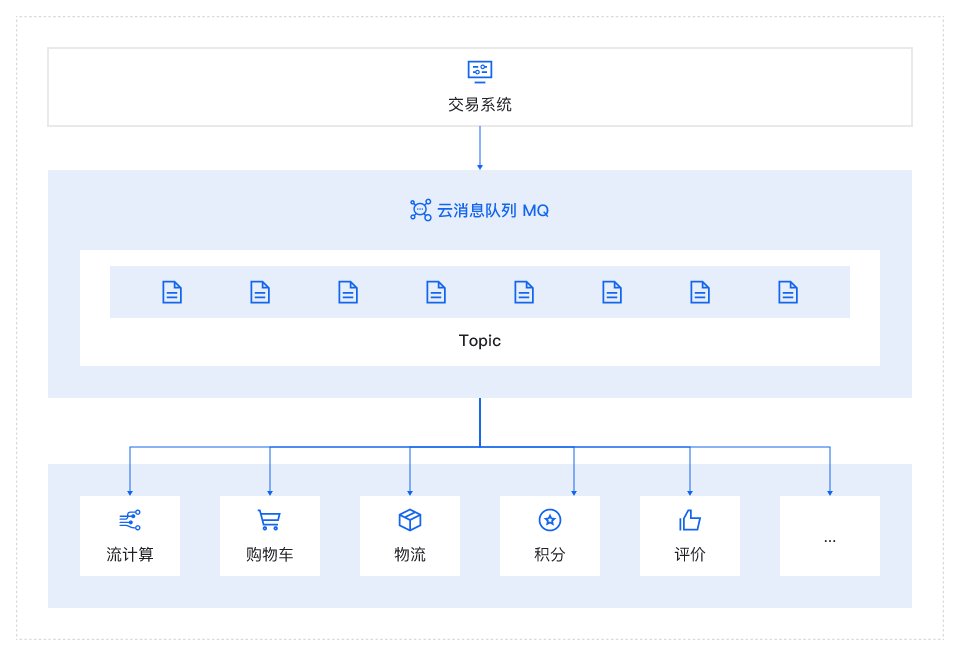960x656 pixels.
Task: Select the 交易系统 label text
Action: [479, 104]
